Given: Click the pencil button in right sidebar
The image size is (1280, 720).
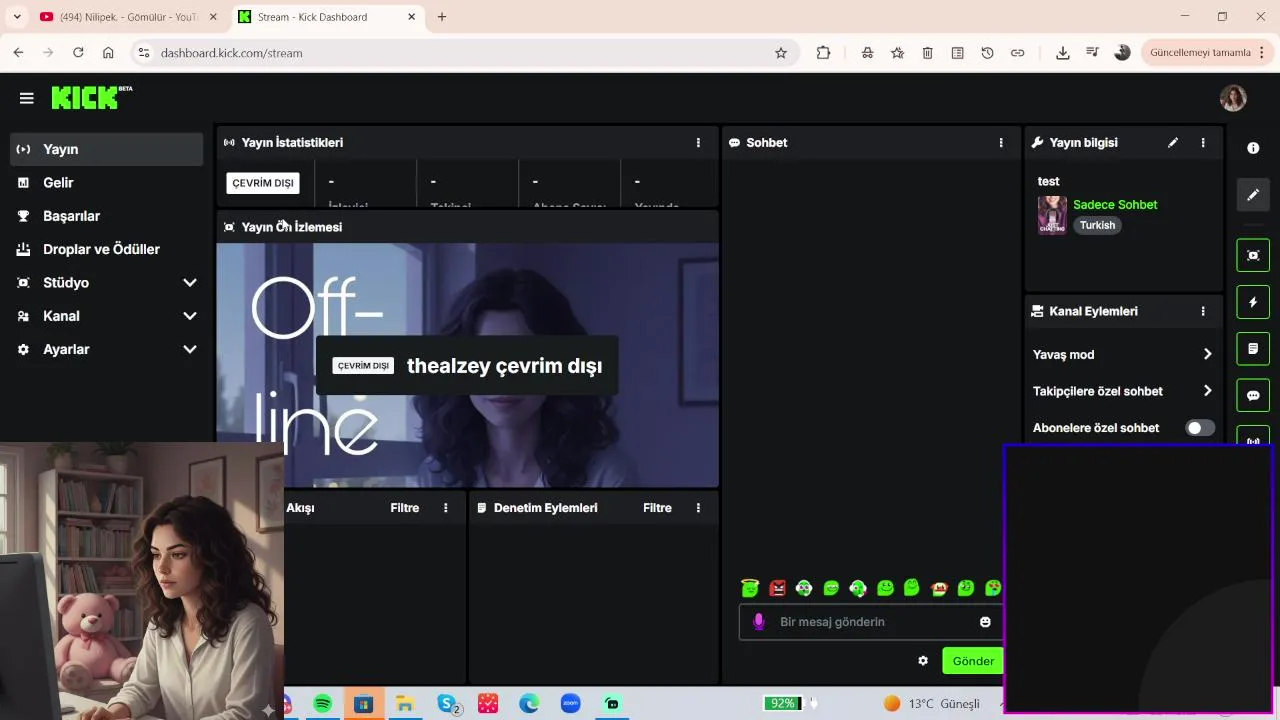Looking at the screenshot, I should click(x=1253, y=195).
